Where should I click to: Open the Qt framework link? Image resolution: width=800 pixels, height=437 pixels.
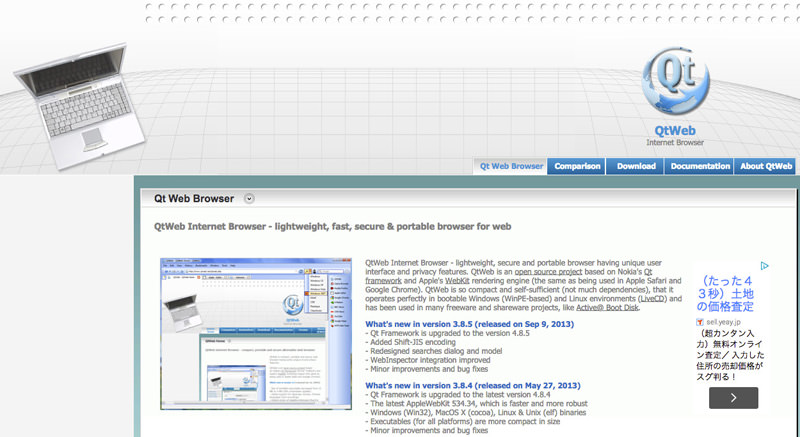pyautogui.click(x=384, y=280)
